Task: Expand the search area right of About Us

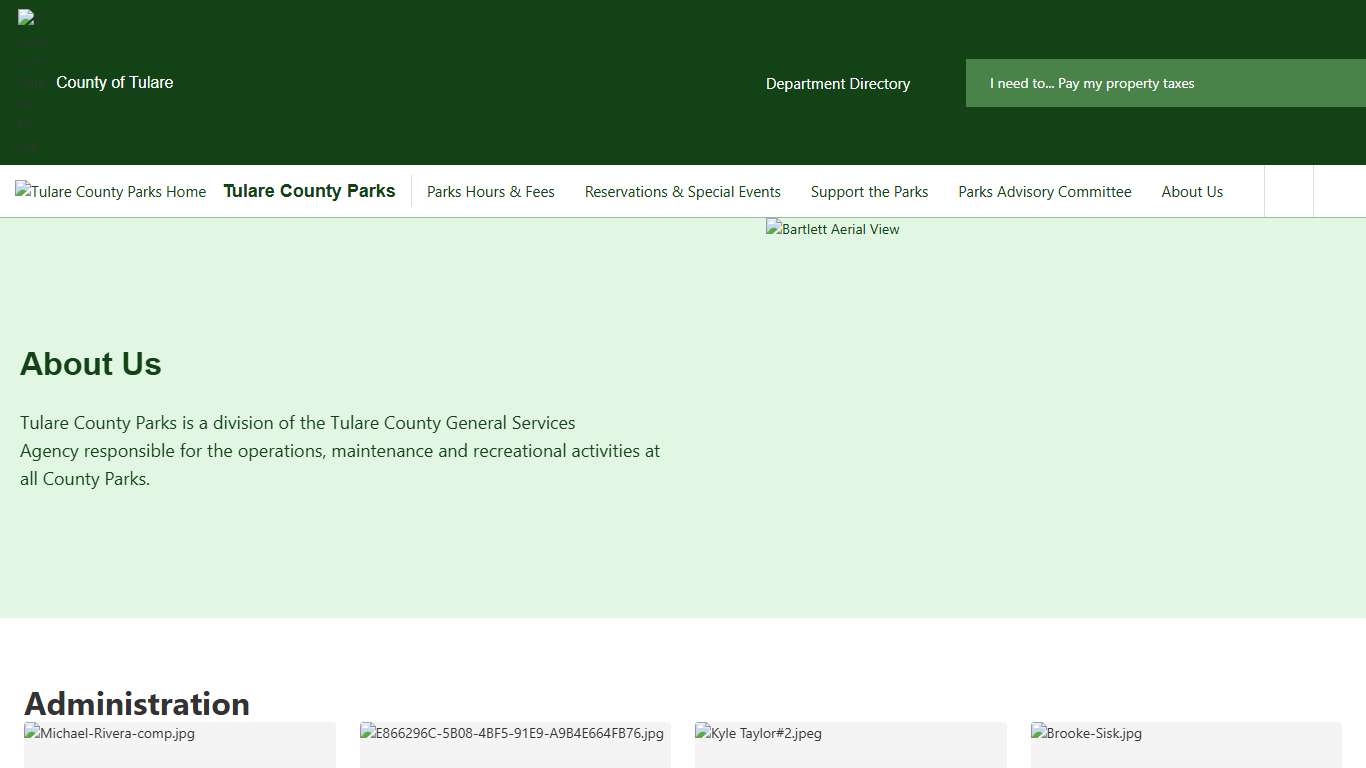Action: click(1287, 191)
